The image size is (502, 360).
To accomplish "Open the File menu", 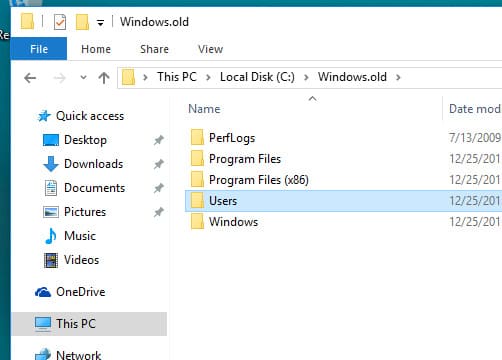I will click(x=39, y=49).
